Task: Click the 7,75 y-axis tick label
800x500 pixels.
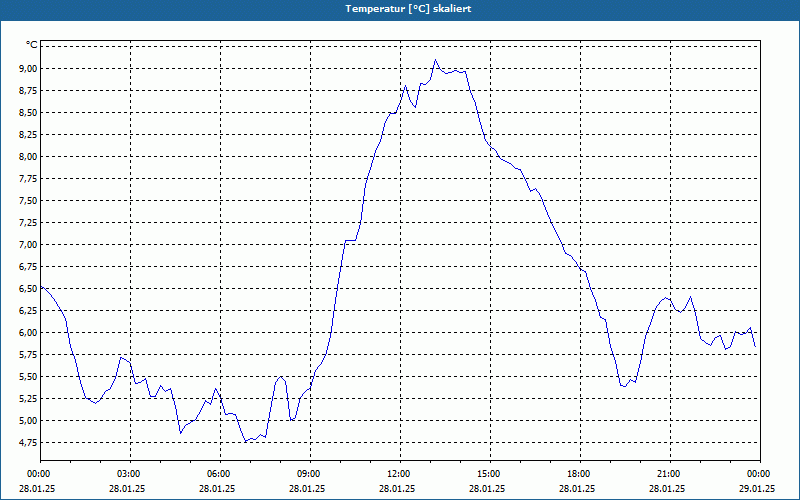Action: [29, 179]
